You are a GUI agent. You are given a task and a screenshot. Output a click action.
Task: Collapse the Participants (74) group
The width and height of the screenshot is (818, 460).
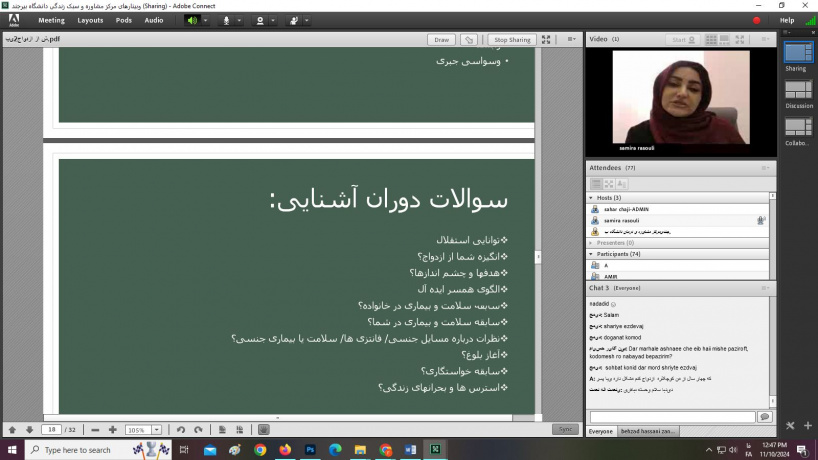click(591, 255)
